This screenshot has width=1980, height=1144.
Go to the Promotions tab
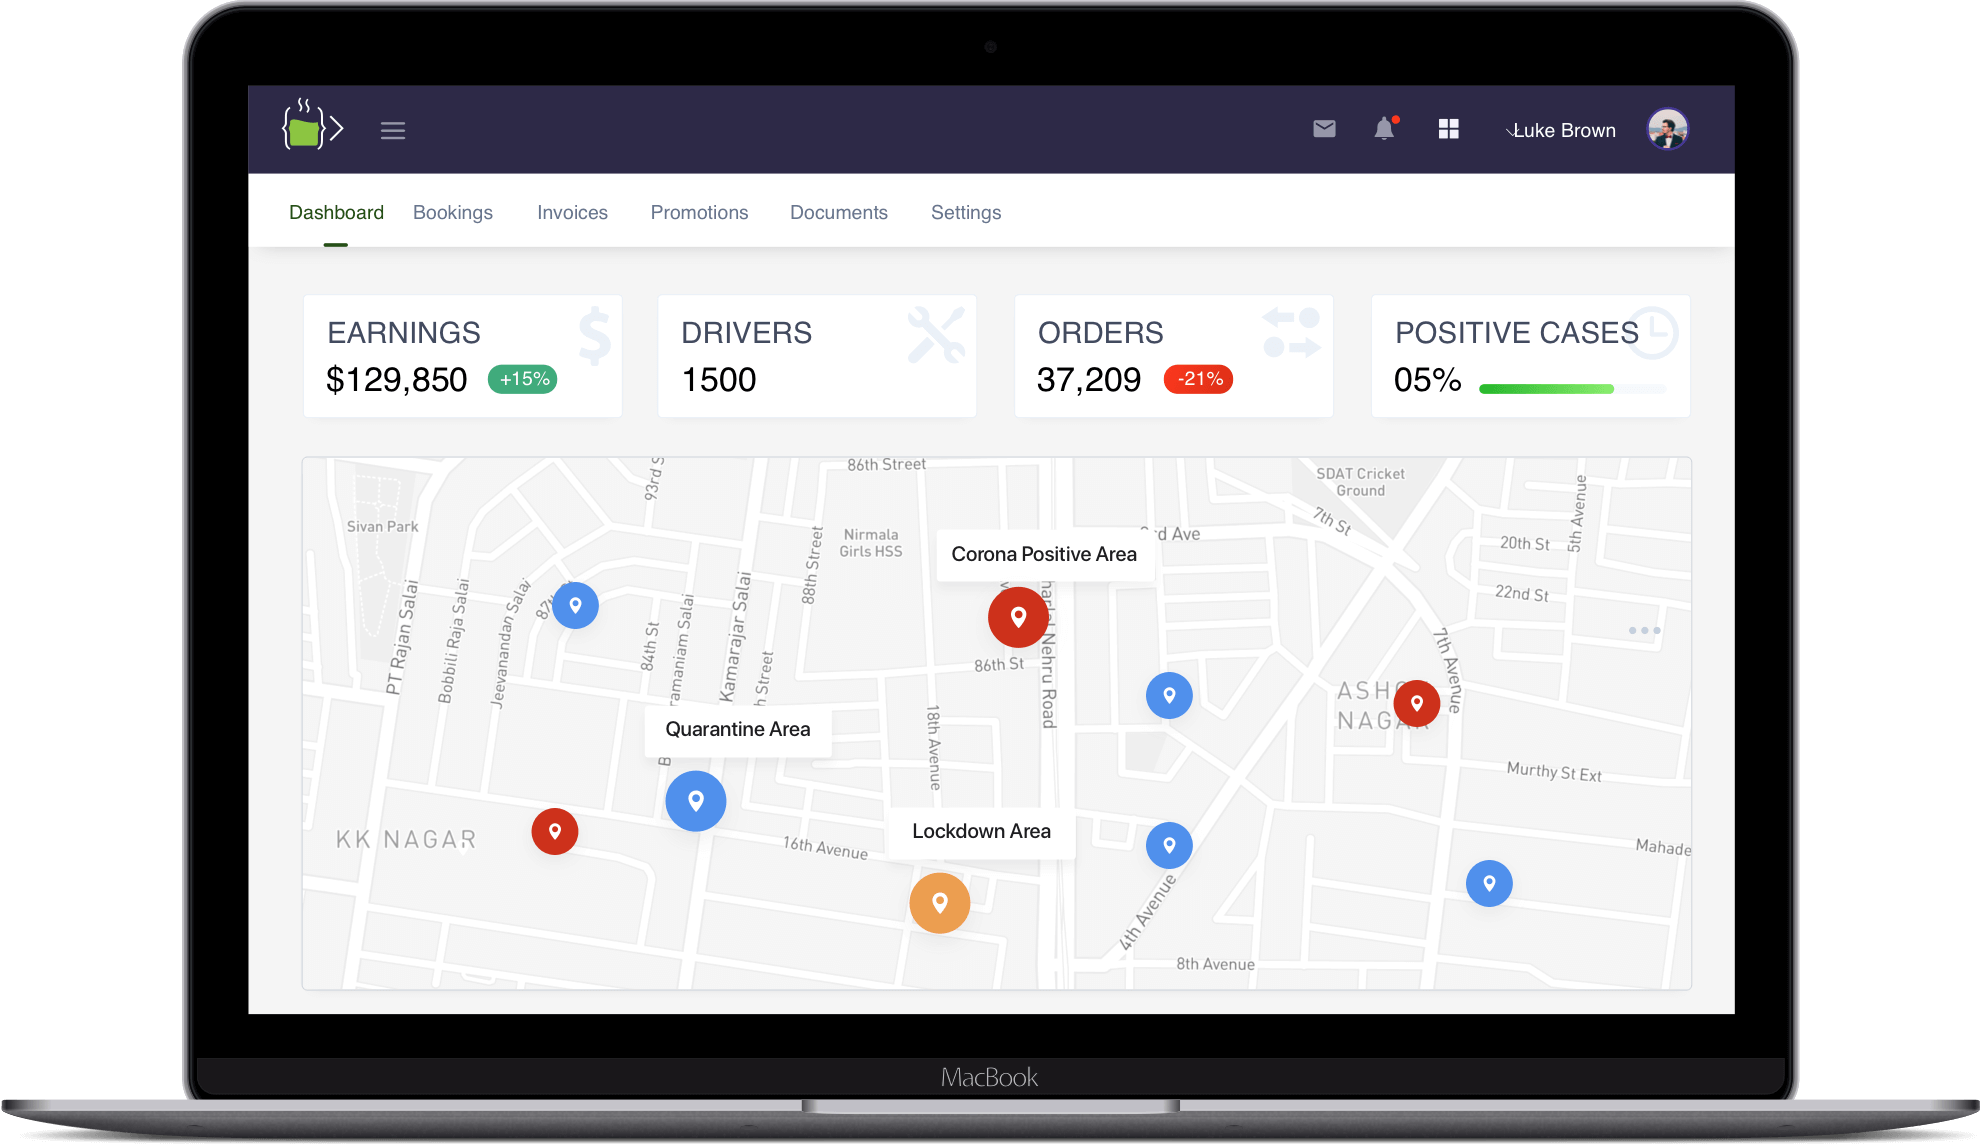click(x=699, y=212)
